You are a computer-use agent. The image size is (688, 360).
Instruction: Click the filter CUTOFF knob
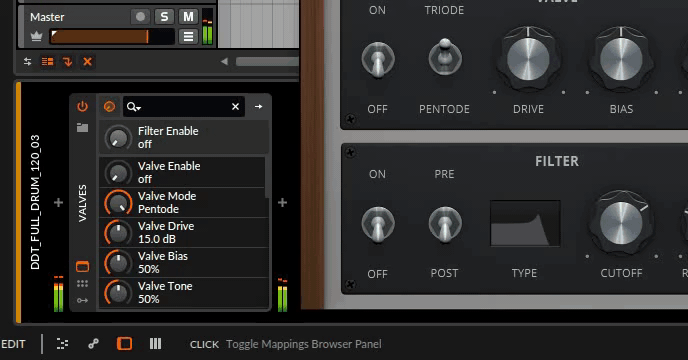(621, 223)
